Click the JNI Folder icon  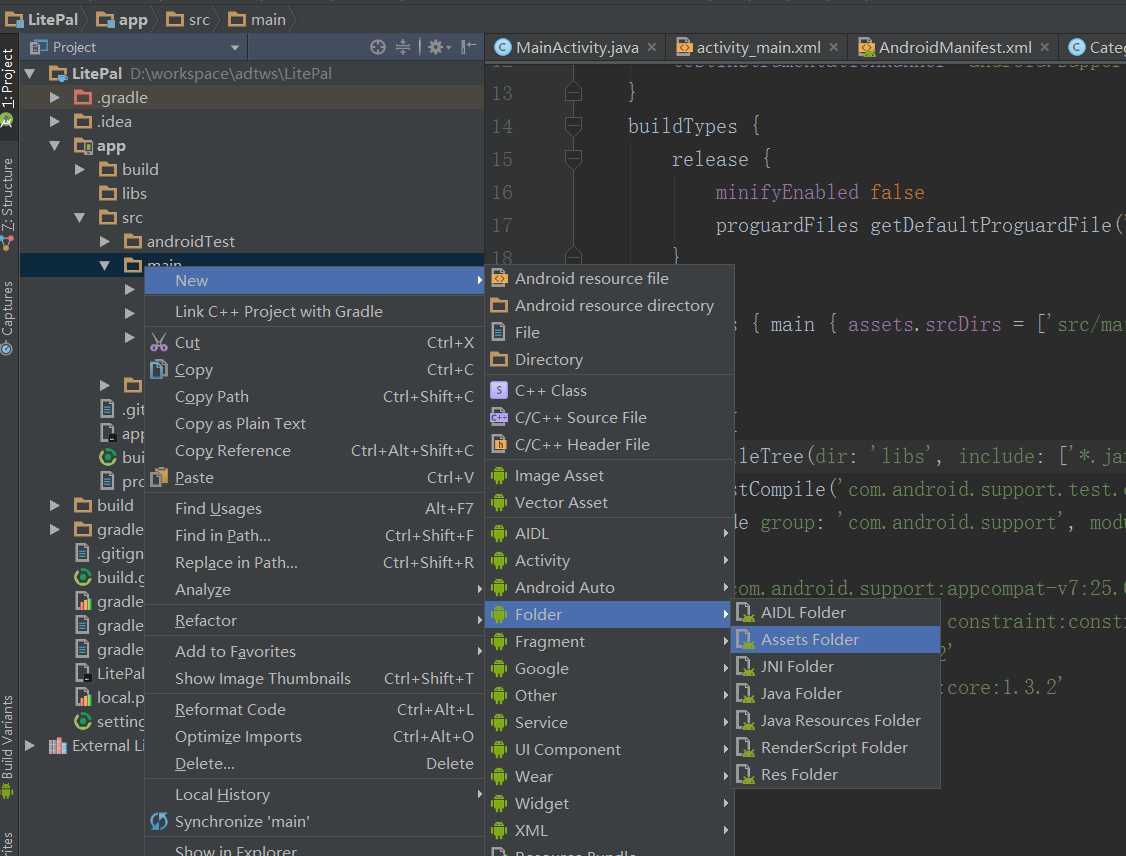[x=745, y=666]
